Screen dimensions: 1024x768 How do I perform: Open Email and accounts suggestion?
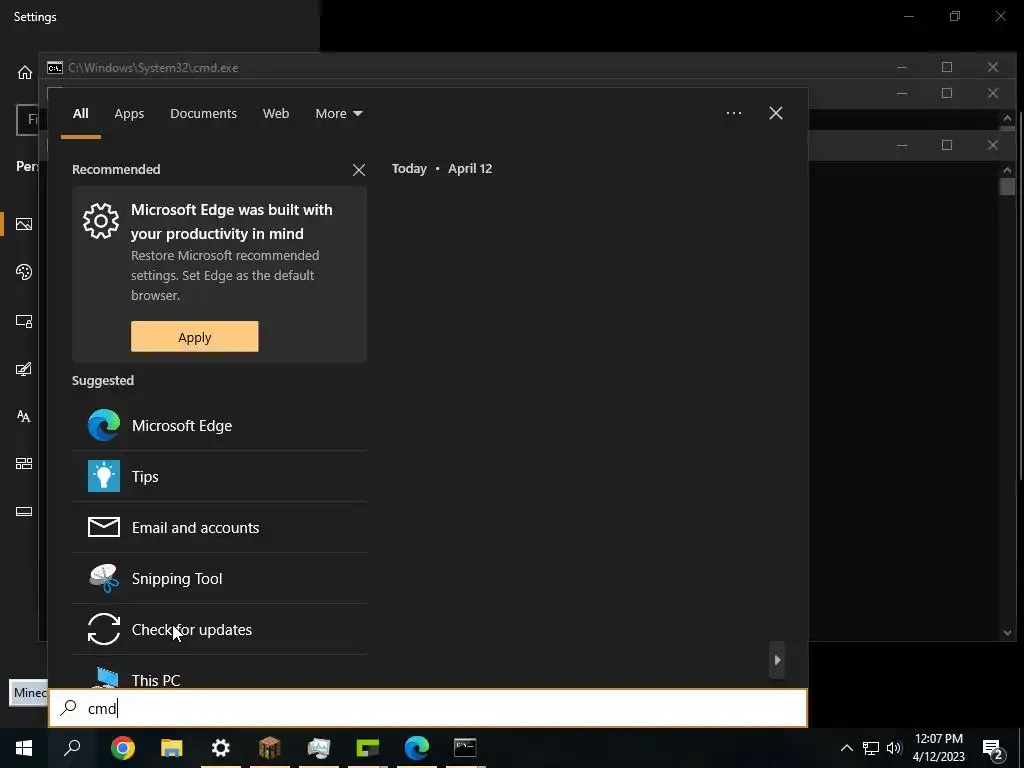[219, 528]
